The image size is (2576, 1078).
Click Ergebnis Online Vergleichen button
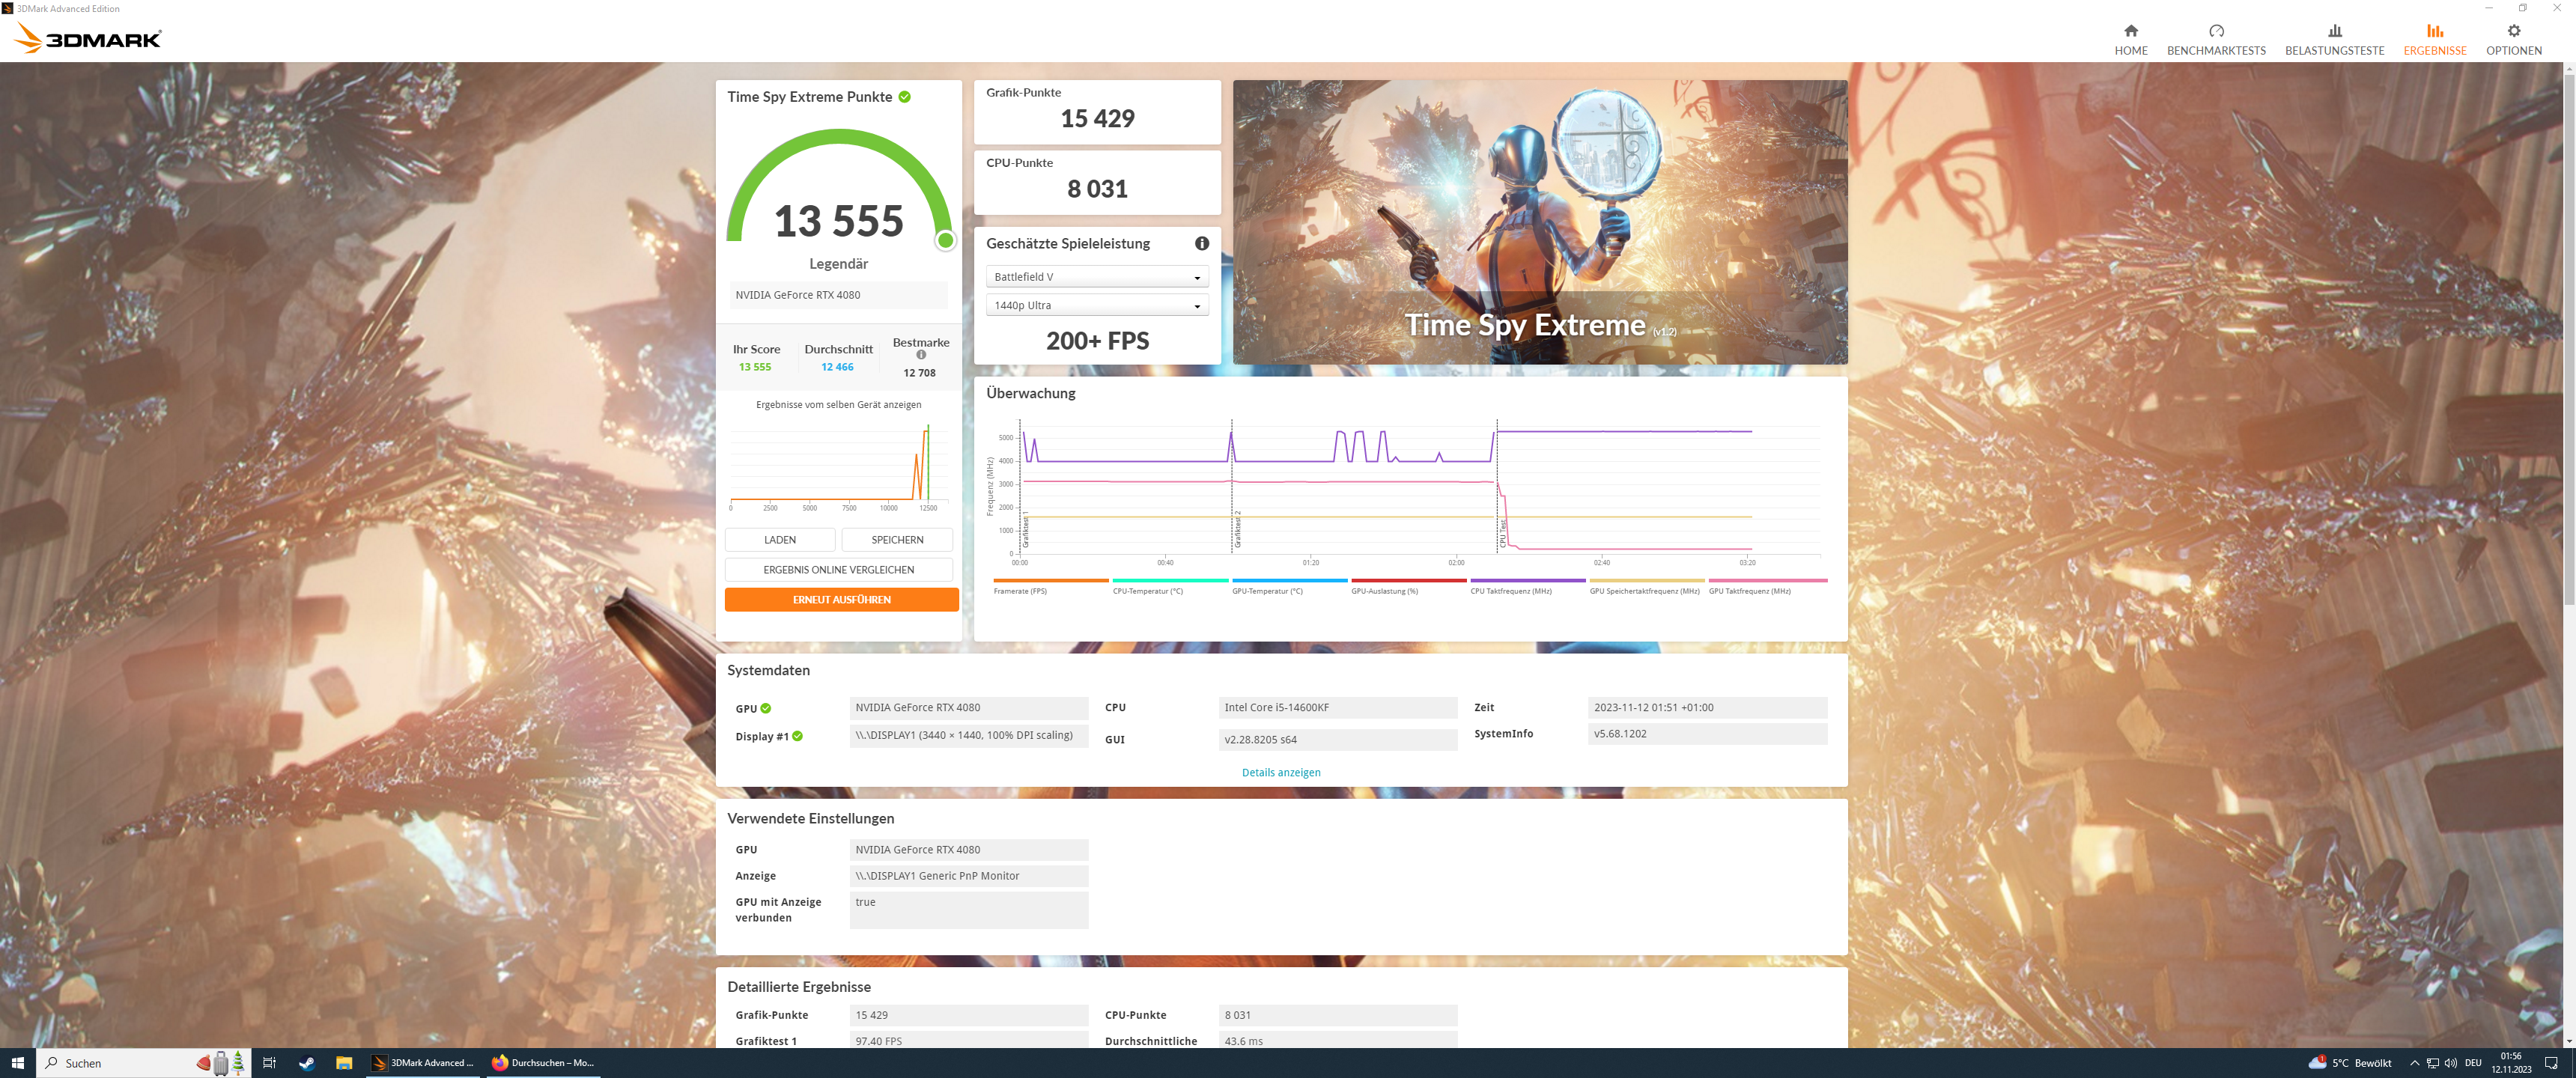[838, 569]
